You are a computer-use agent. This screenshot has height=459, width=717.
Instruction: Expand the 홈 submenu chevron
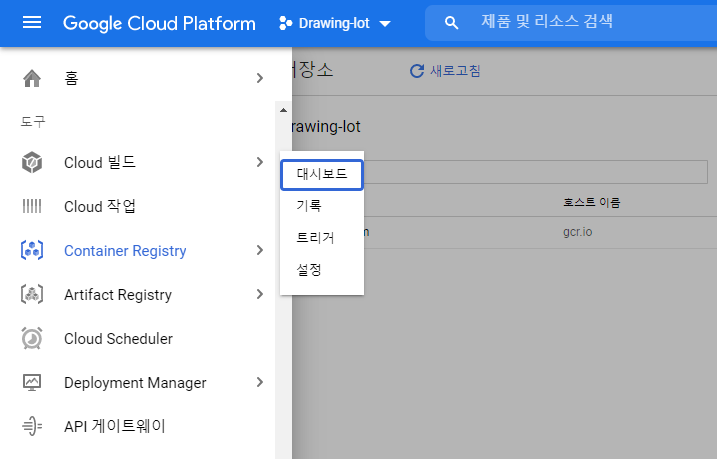pyautogui.click(x=260, y=78)
